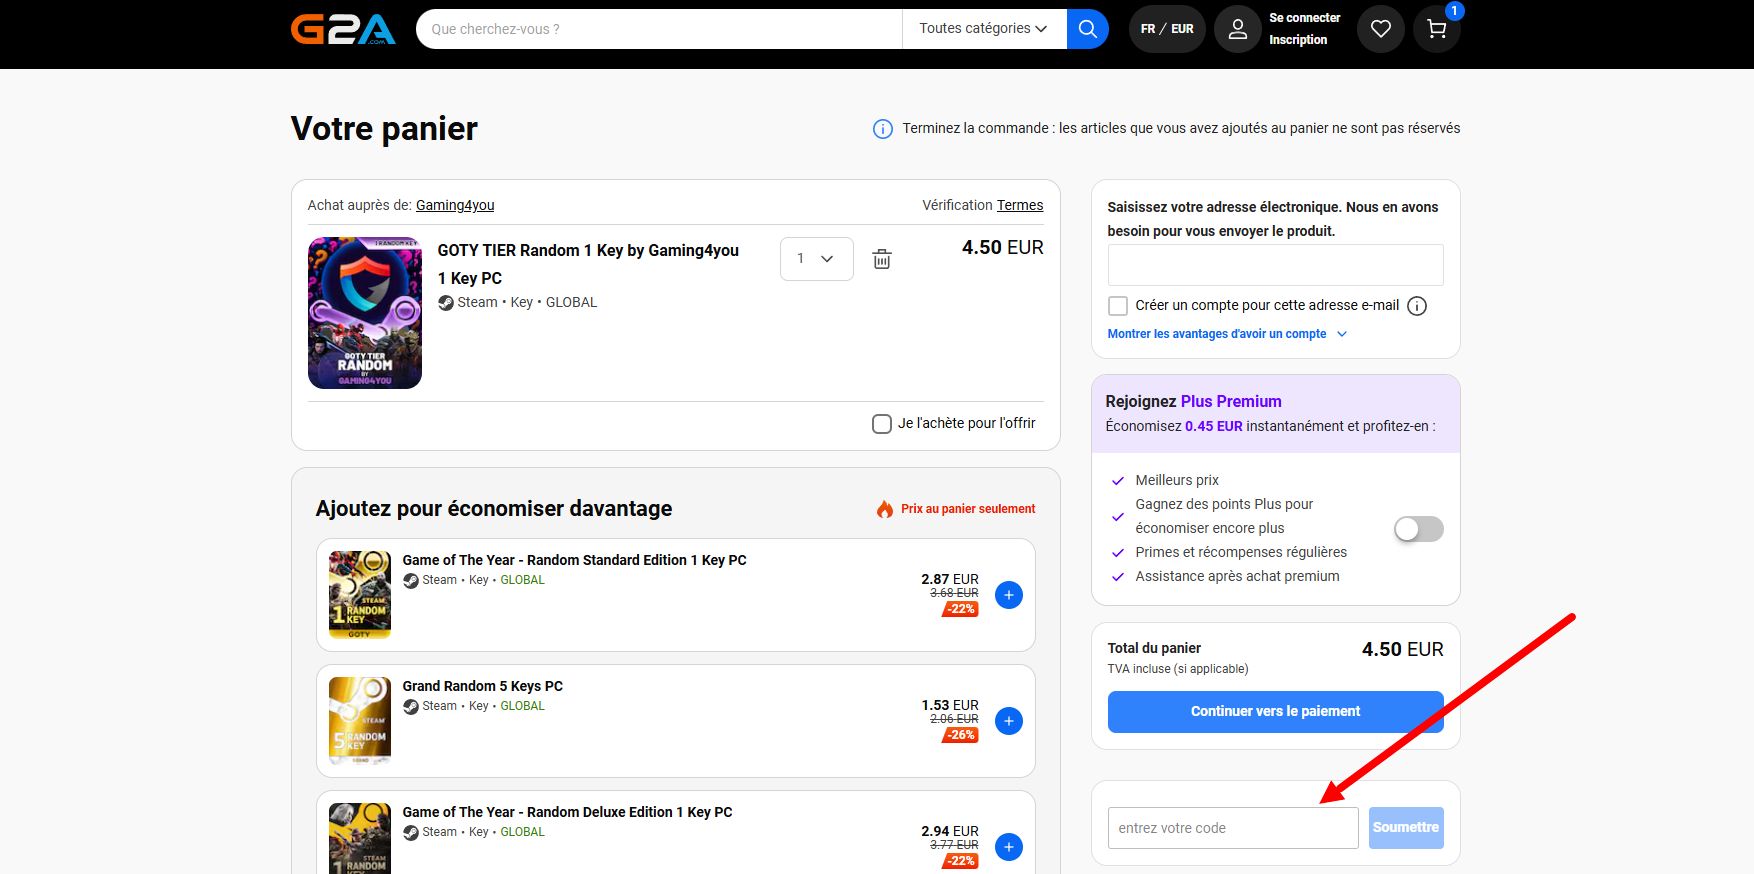The height and width of the screenshot is (874, 1754).
Task: Open the GOTY TIER Random 1 Key product title
Action: (x=588, y=264)
